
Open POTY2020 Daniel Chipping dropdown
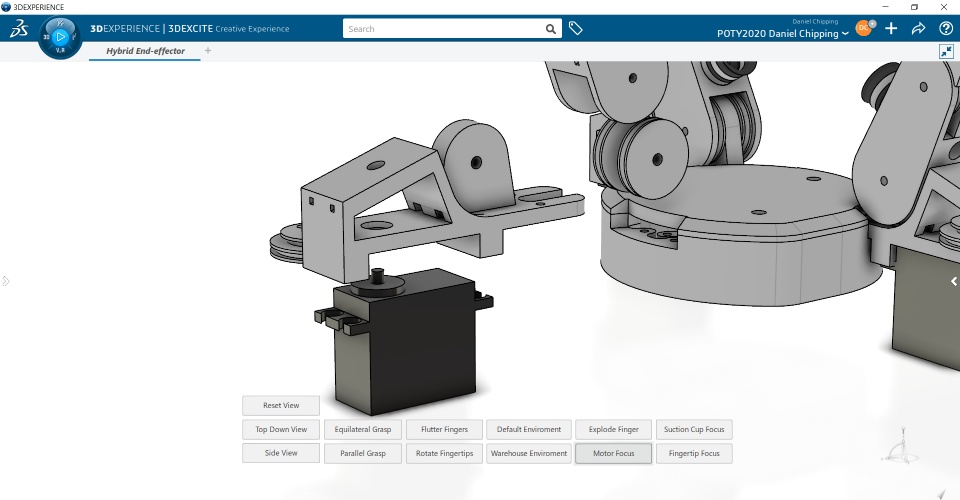[782, 34]
